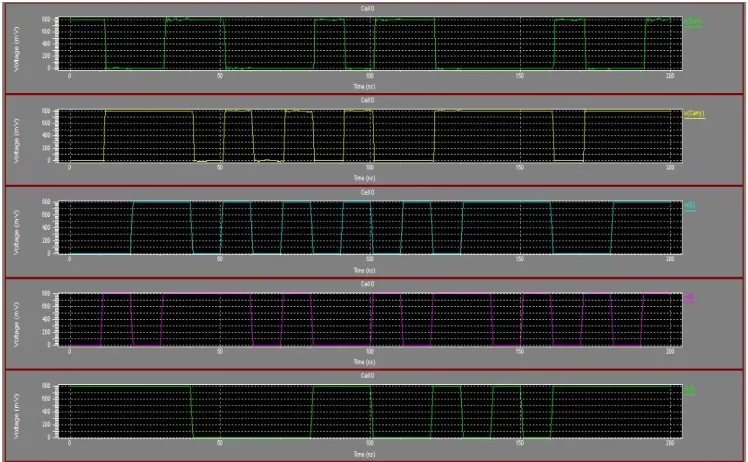
Task: Click the Cell0 title above the Sum plot
Action: coord(367,9)
